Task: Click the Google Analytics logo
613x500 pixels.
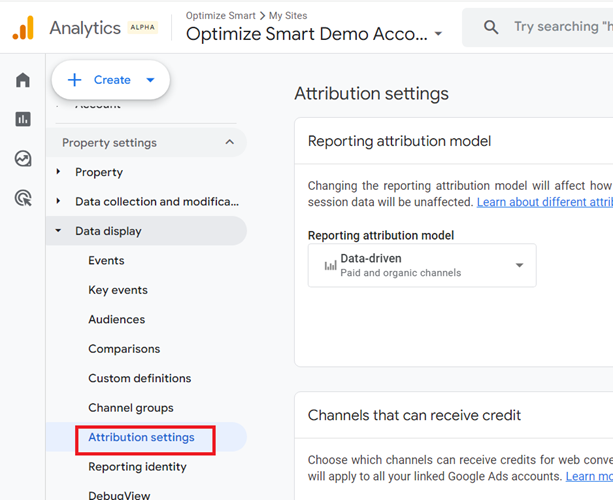Action: 23,28
